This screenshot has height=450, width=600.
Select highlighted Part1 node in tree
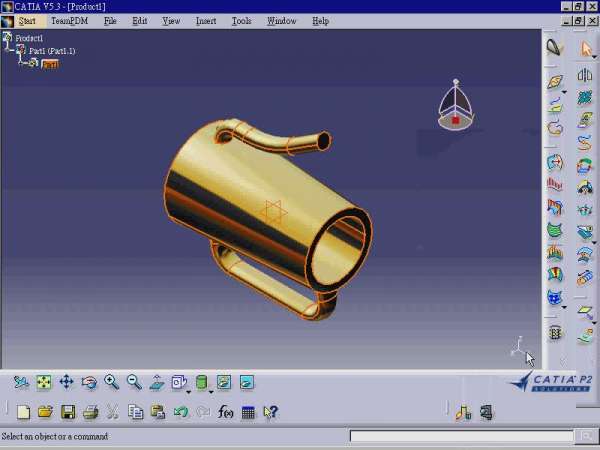(x=49, y=63)
